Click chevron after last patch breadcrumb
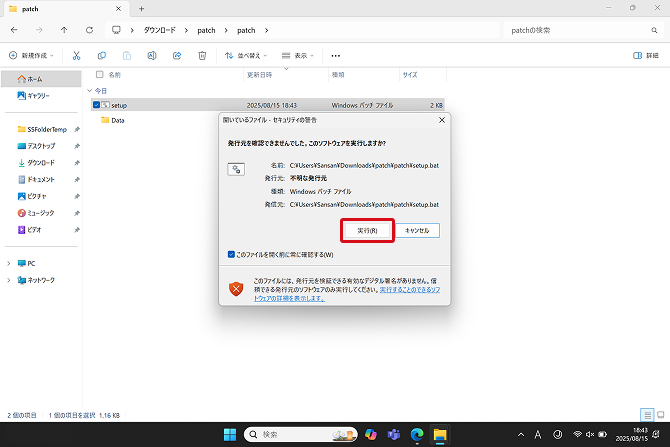 (267, 30)
